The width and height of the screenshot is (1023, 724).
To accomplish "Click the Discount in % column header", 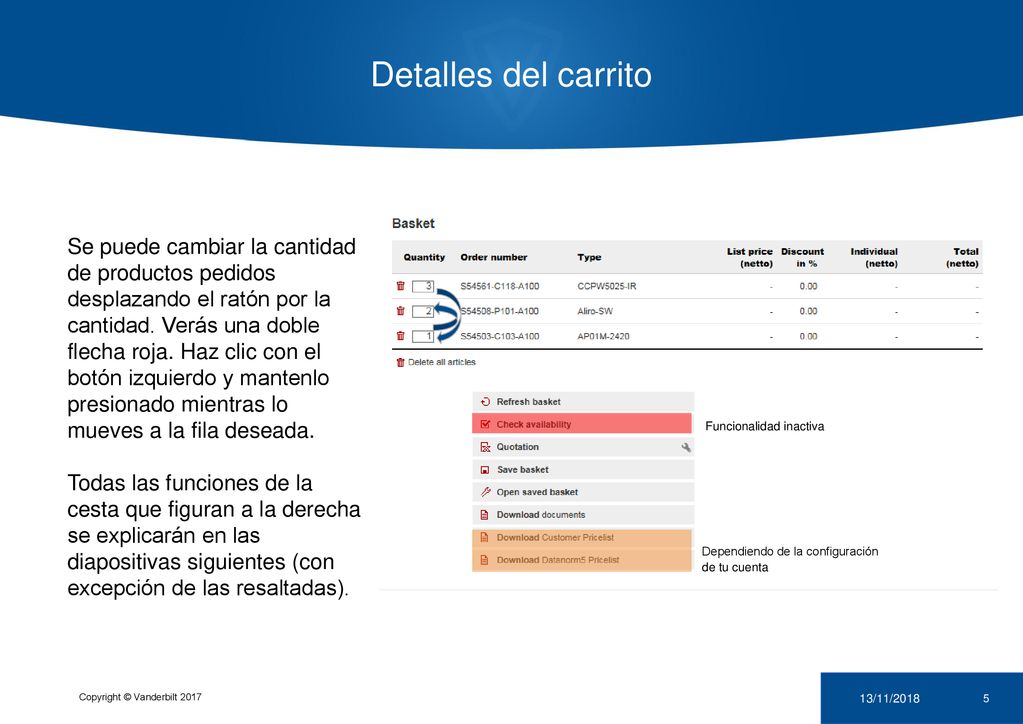I will click(x=802, y=258).
